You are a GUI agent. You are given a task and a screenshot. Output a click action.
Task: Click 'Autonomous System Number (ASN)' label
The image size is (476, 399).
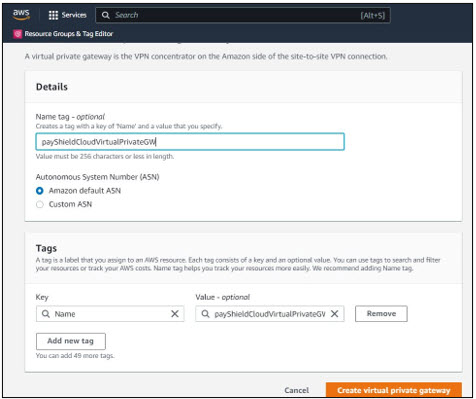coord(97,177)
